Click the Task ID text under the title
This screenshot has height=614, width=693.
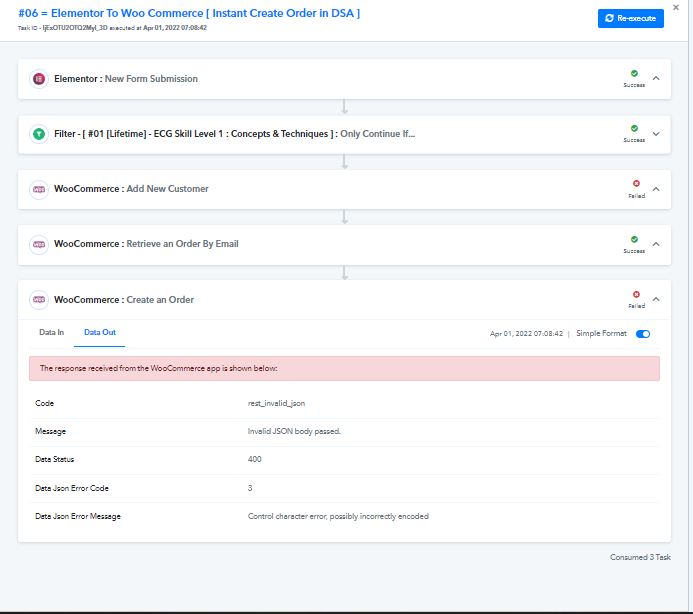(x=112, y=27)
